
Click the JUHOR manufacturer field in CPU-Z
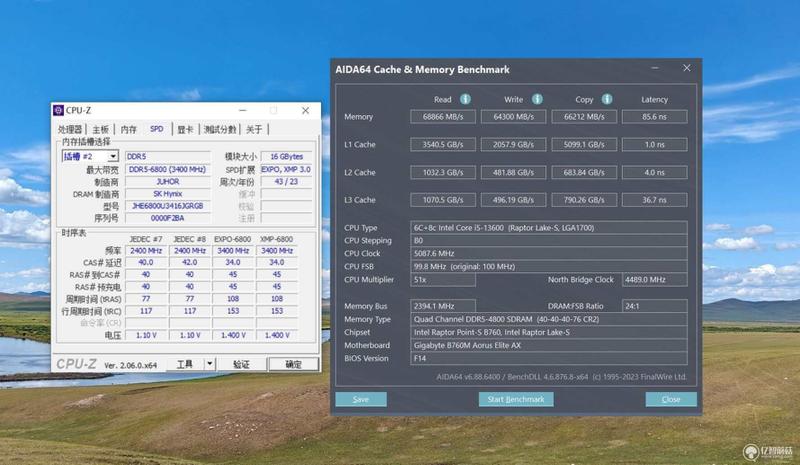168,181
